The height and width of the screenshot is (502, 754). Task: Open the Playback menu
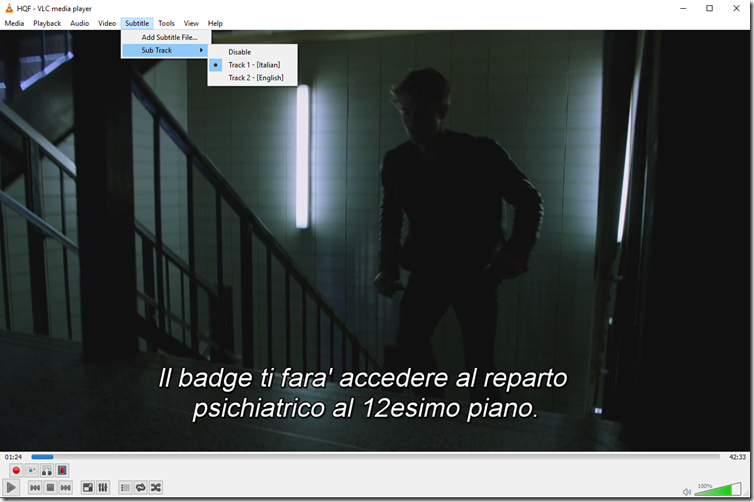tap(47, 23)
